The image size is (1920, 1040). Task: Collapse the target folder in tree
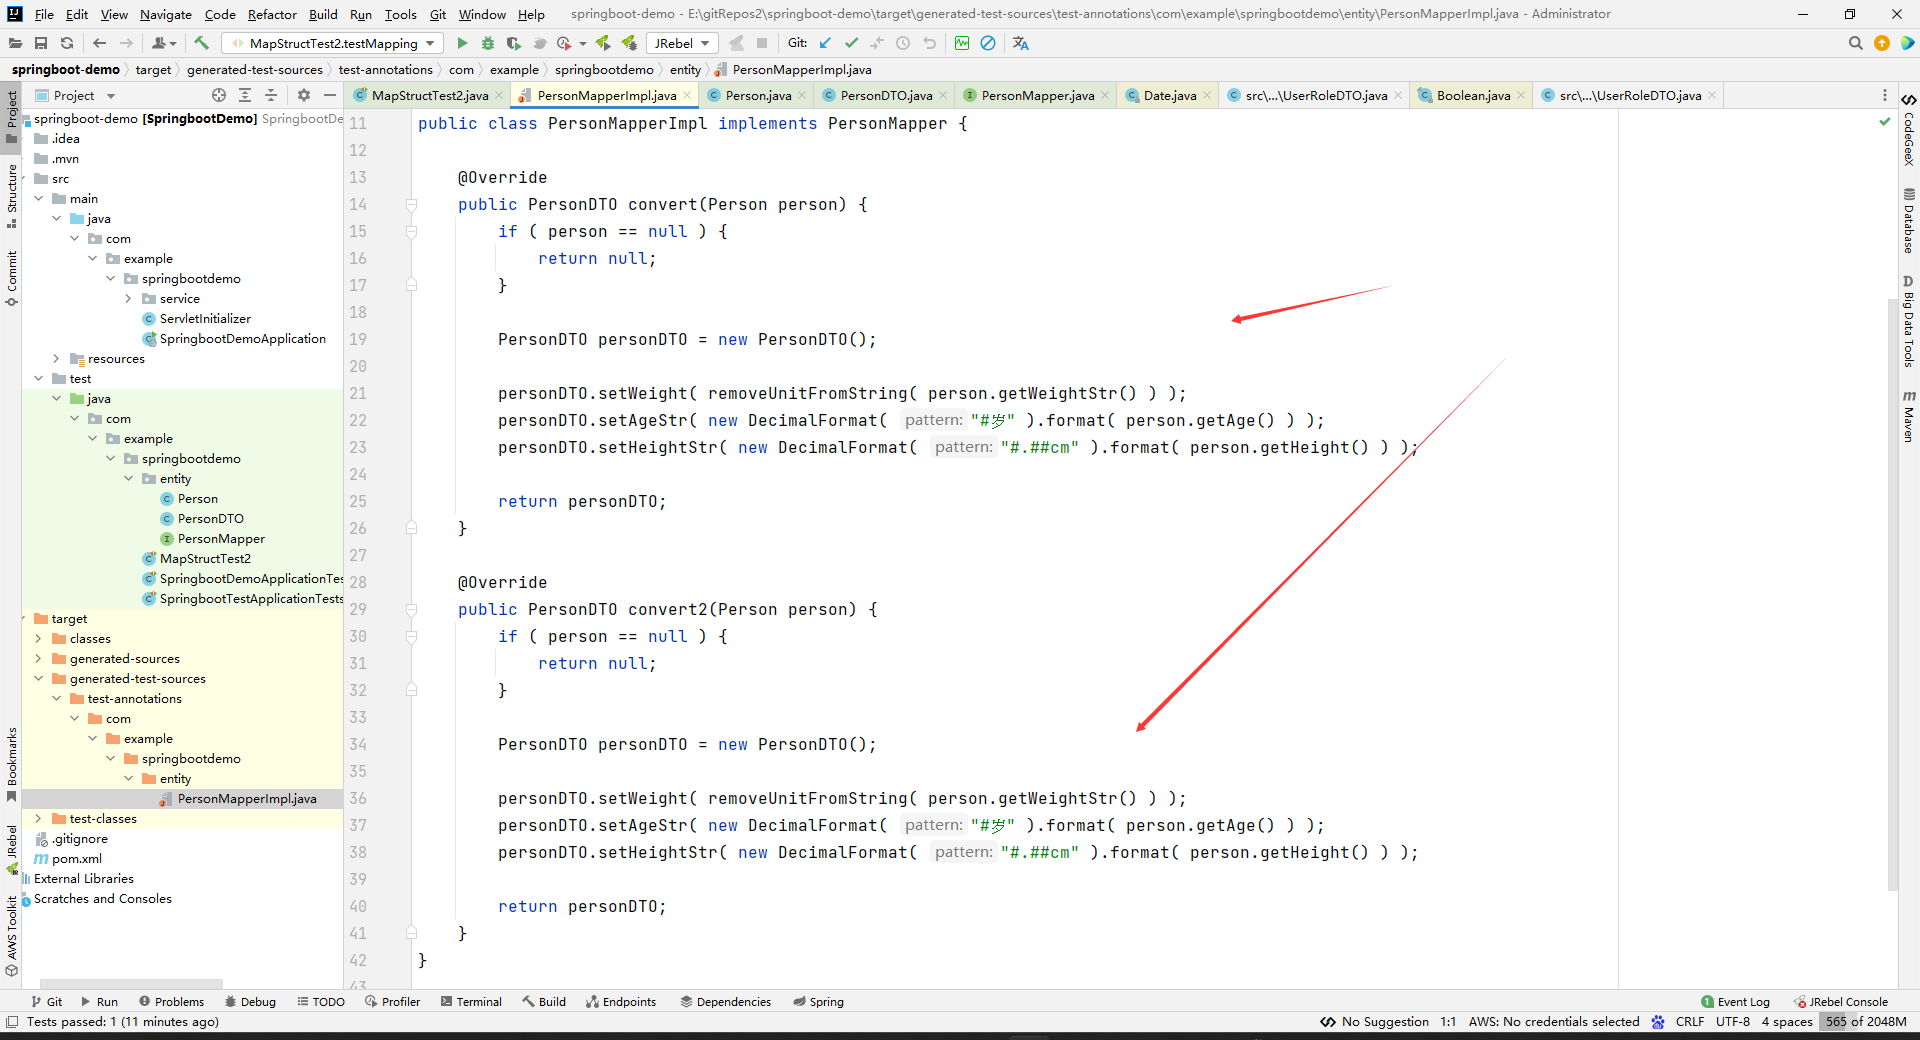coord(25,619)
